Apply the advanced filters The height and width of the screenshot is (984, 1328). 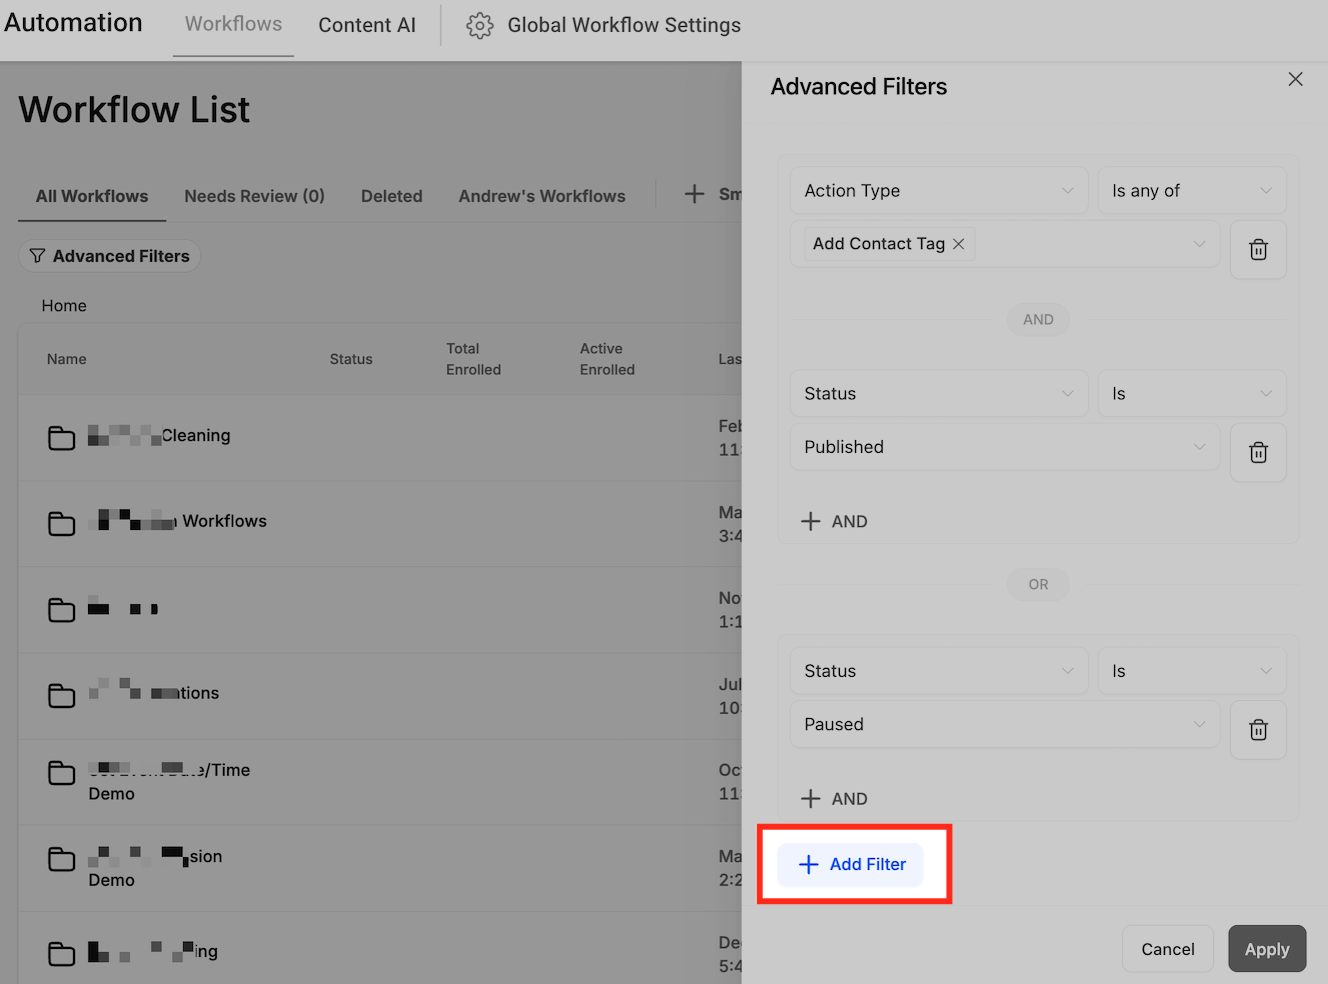pyautogui.click(x=1267, y=949)
